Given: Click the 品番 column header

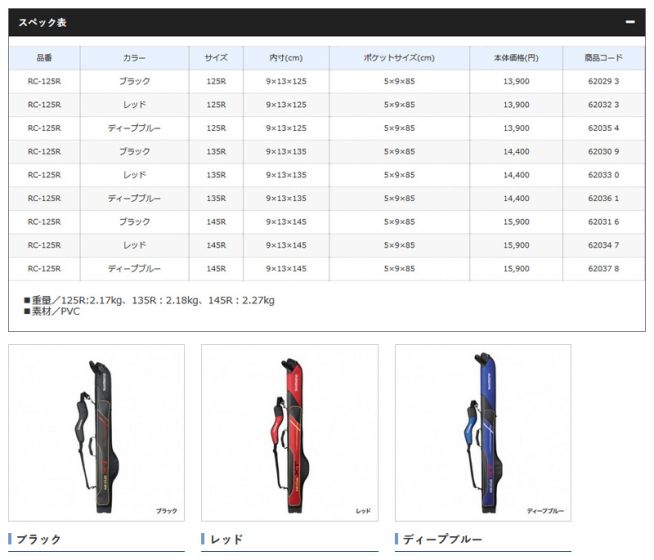Looking at the screenshot, I should (44, 58).
